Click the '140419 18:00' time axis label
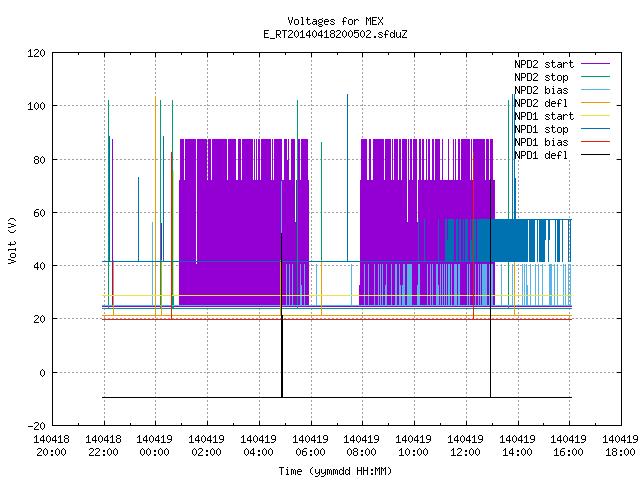Screen dimensions: 640x480 point(620,446)
